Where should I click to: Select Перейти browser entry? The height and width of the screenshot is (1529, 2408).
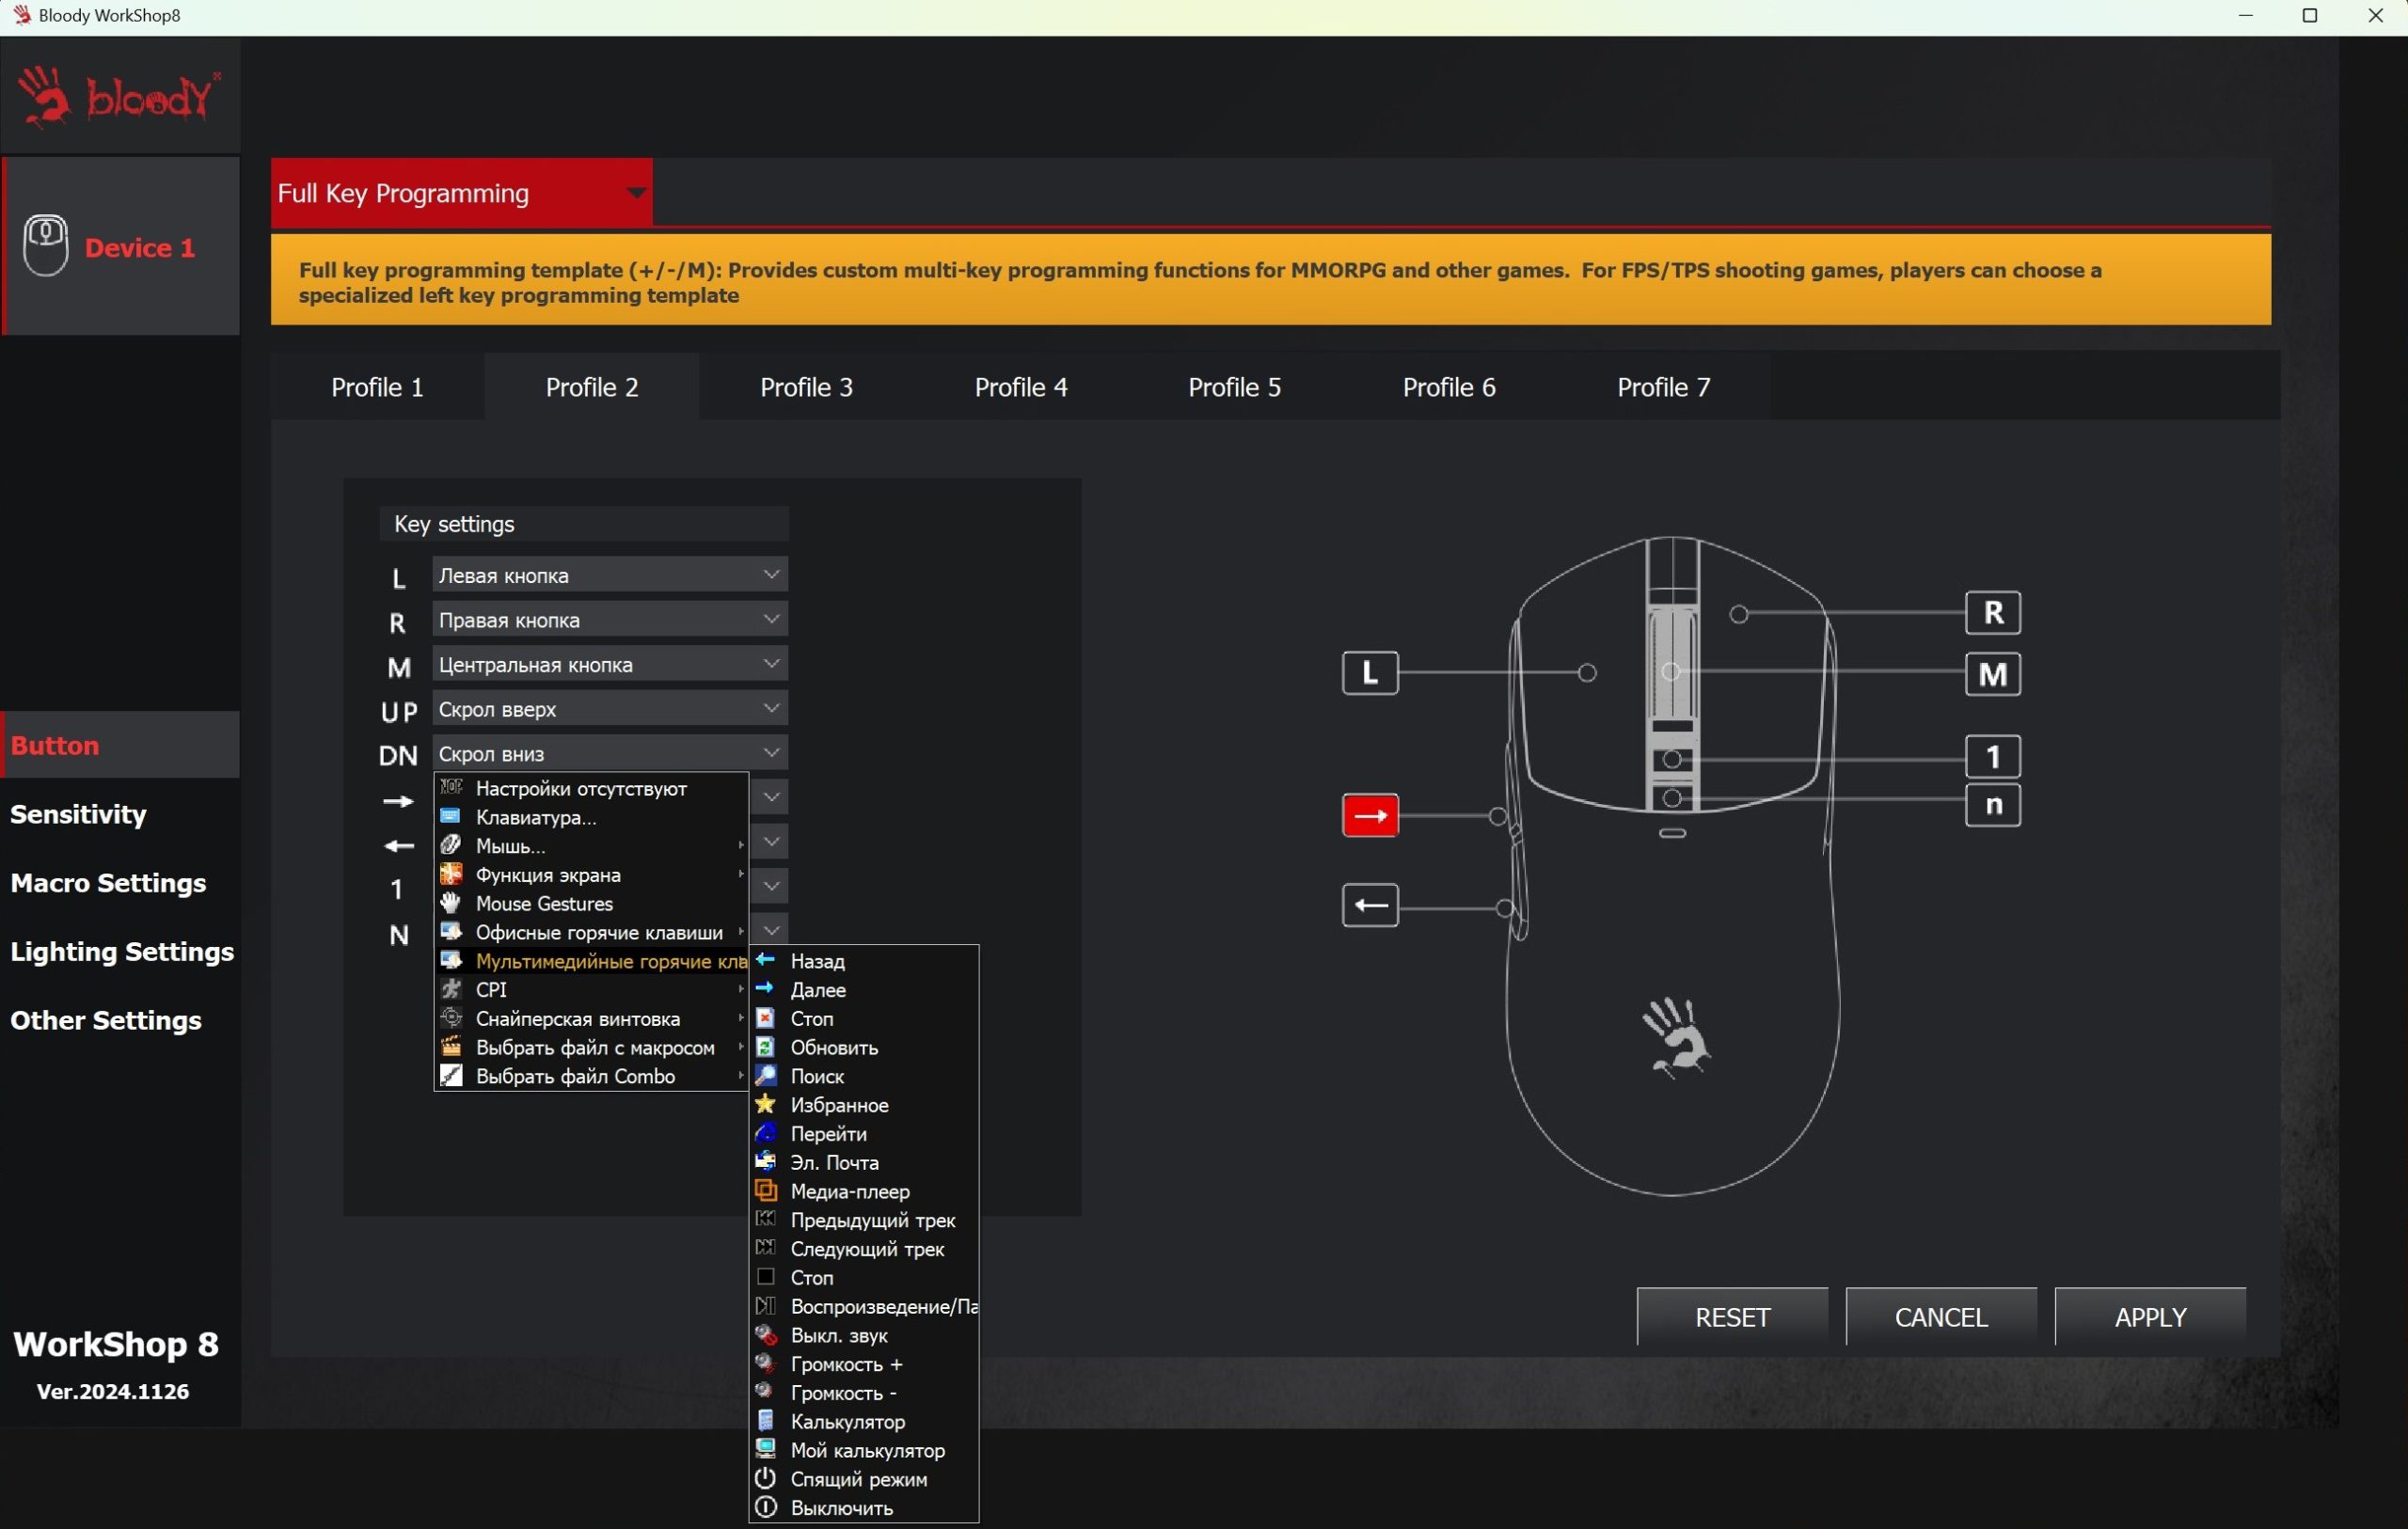863,1134
